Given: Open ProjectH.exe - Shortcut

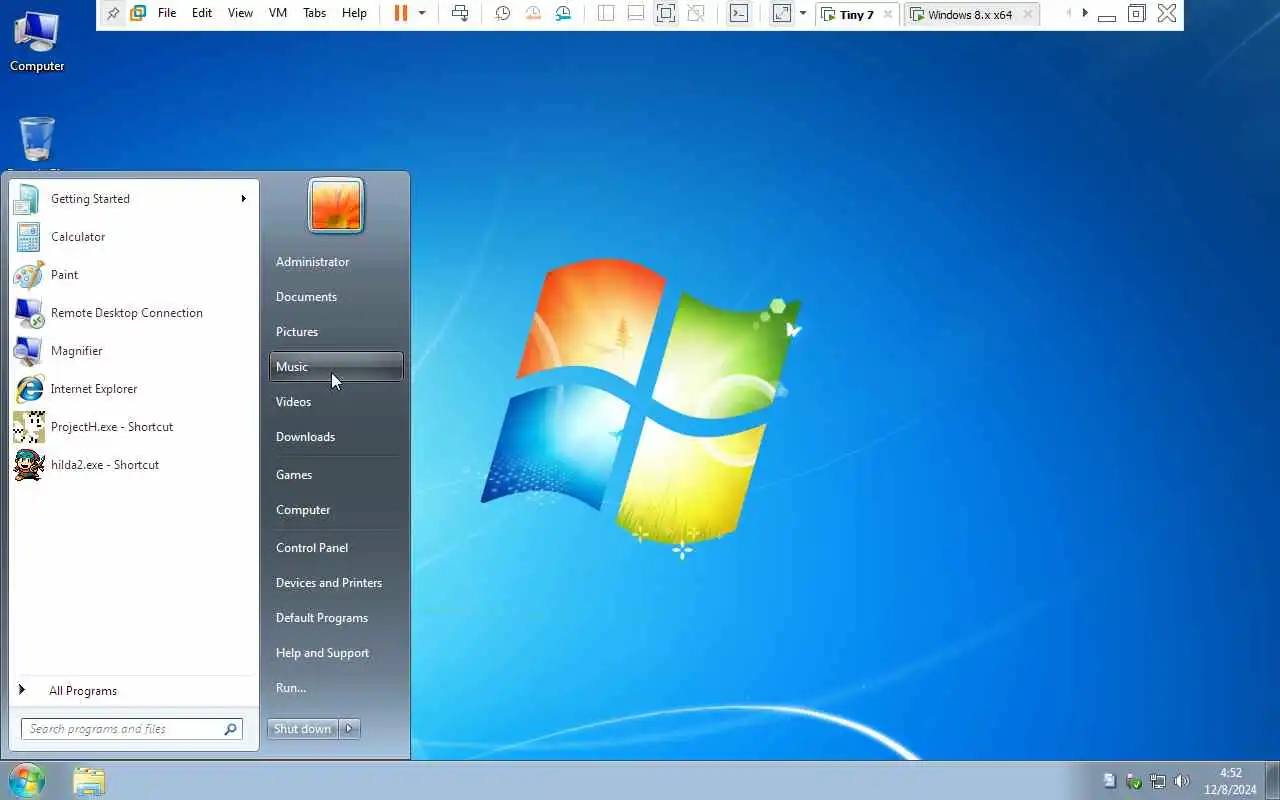Looking at the screenshot, I should click(x=134, y=427).
